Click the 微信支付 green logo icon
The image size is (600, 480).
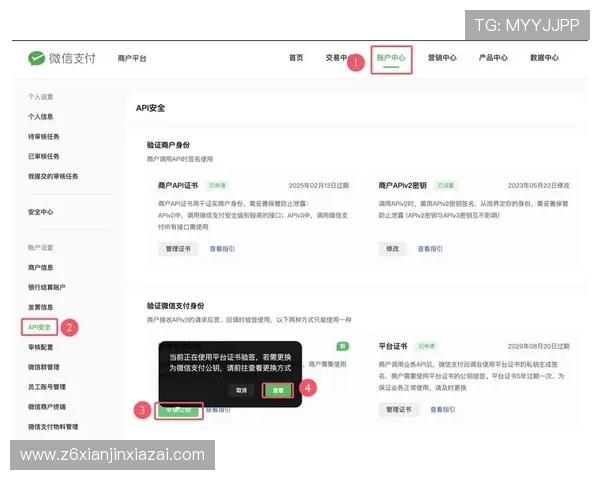(x=36, y=58)
